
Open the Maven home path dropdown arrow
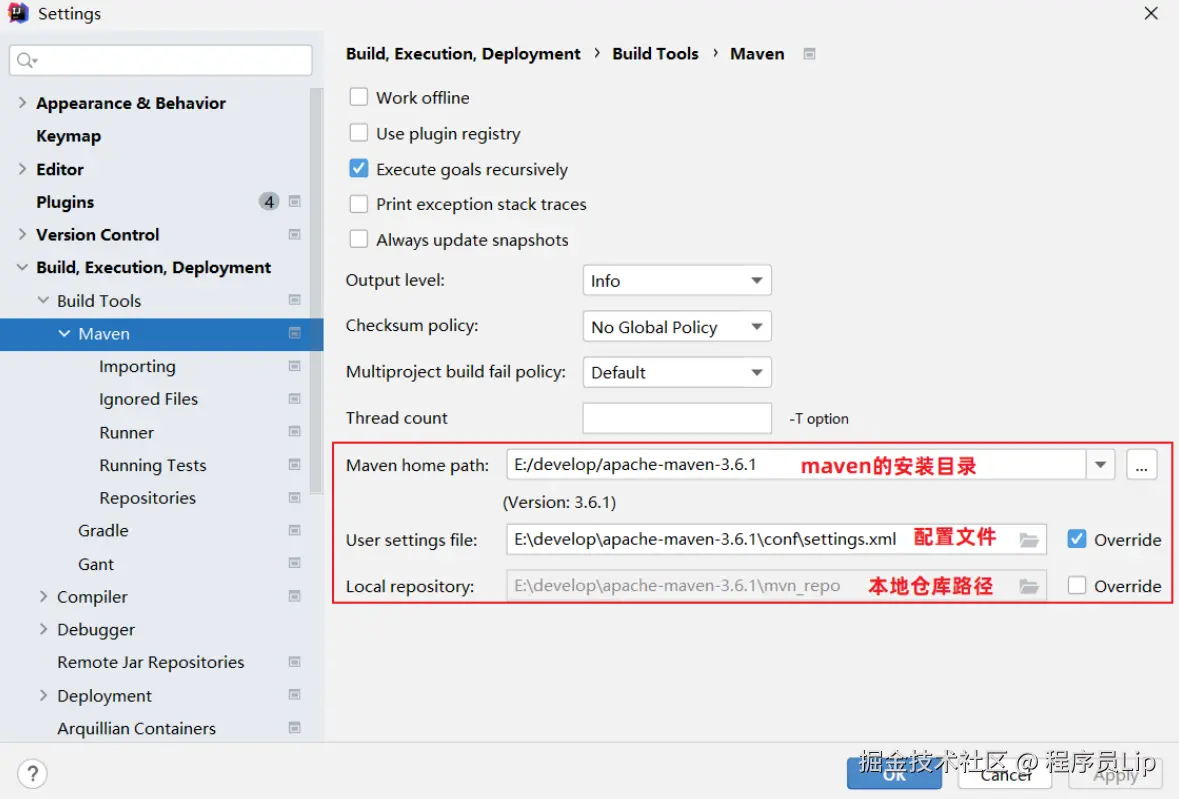coord(1100,465)
